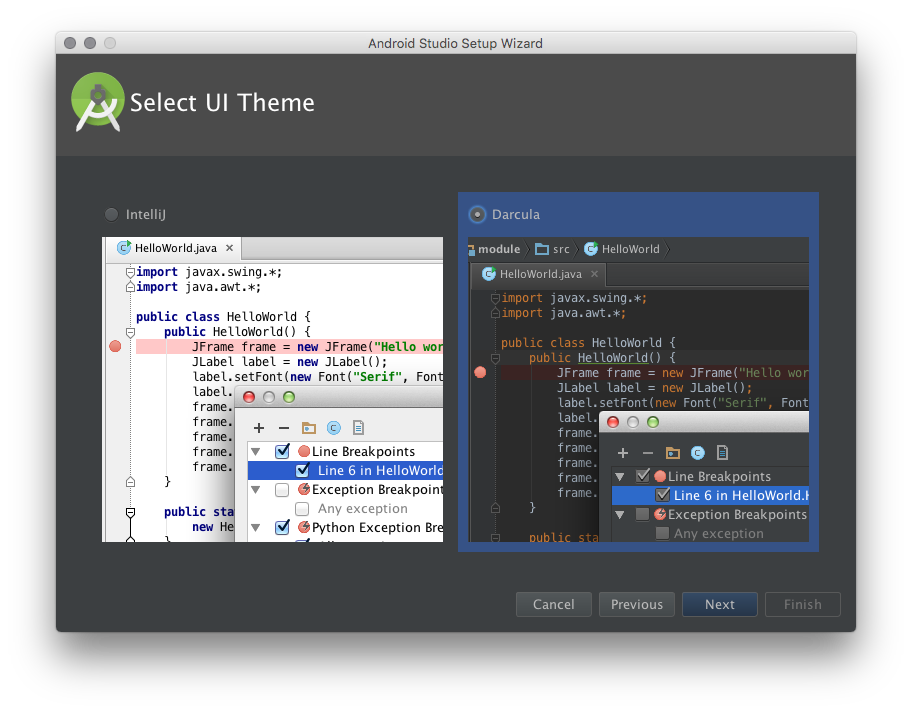
Task: Click the red breakpoint dot in IntelliJ preview gutter
Action: tap(115, 347)
